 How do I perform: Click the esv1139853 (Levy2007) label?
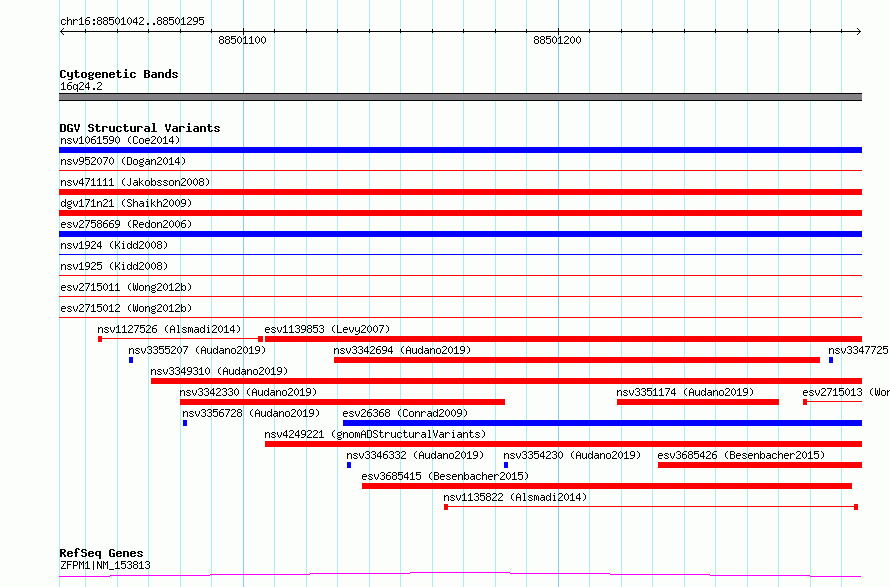tap(327, 329)
